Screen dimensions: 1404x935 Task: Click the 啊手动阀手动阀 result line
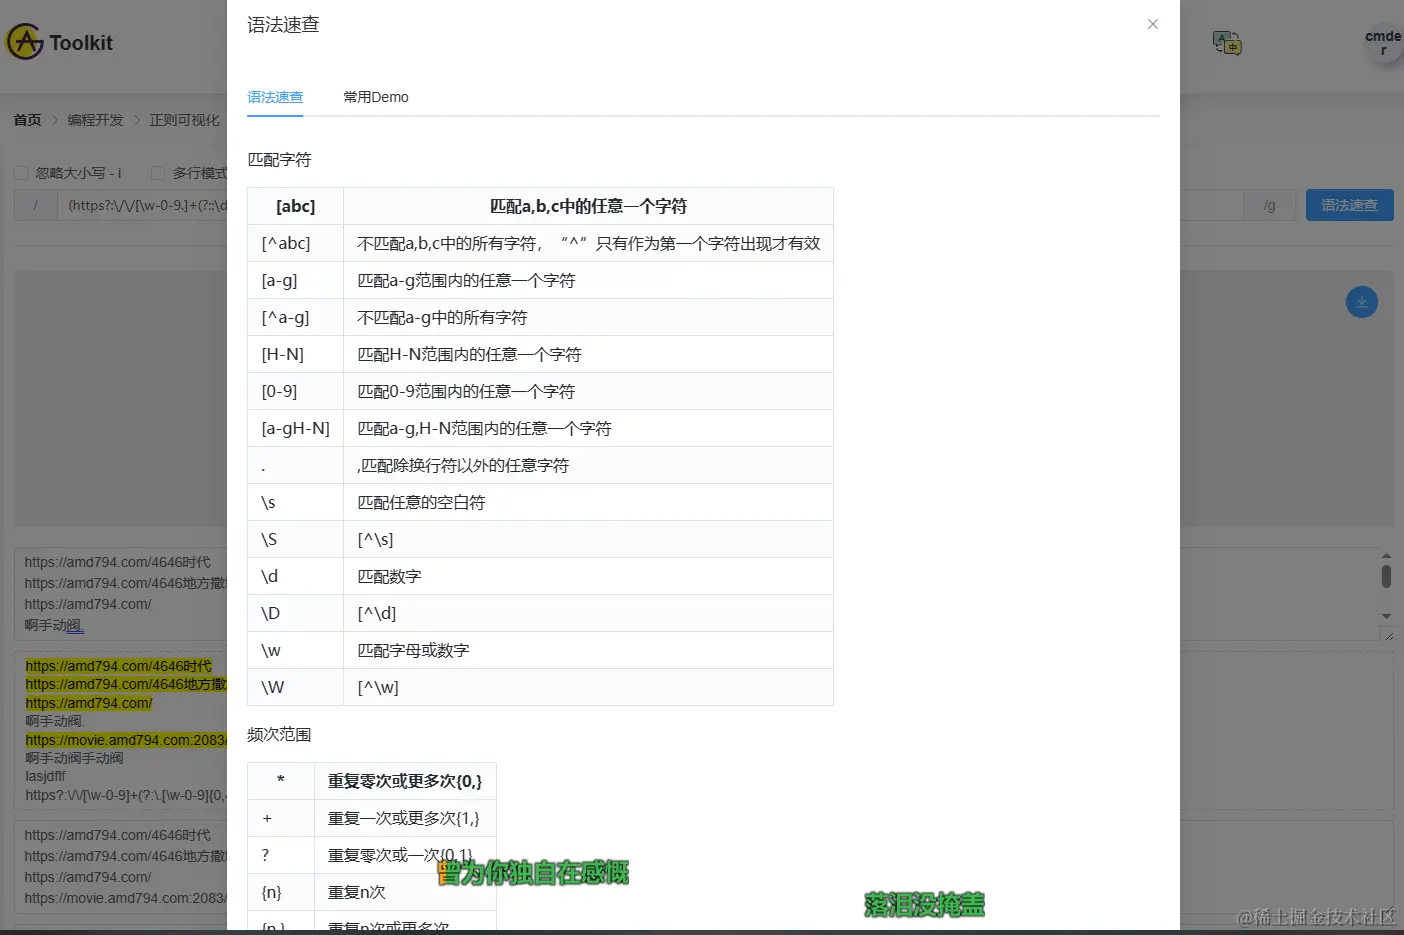click(x=74, y=758)
